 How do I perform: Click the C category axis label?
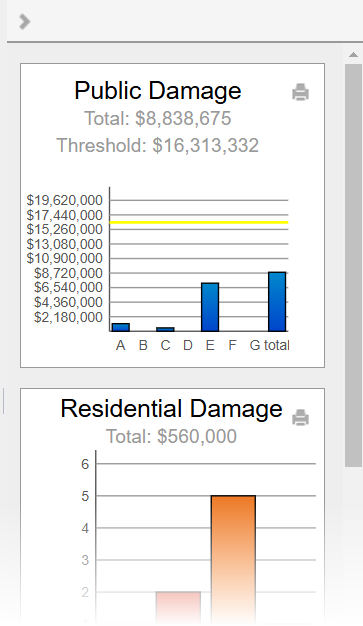(165, 345)
